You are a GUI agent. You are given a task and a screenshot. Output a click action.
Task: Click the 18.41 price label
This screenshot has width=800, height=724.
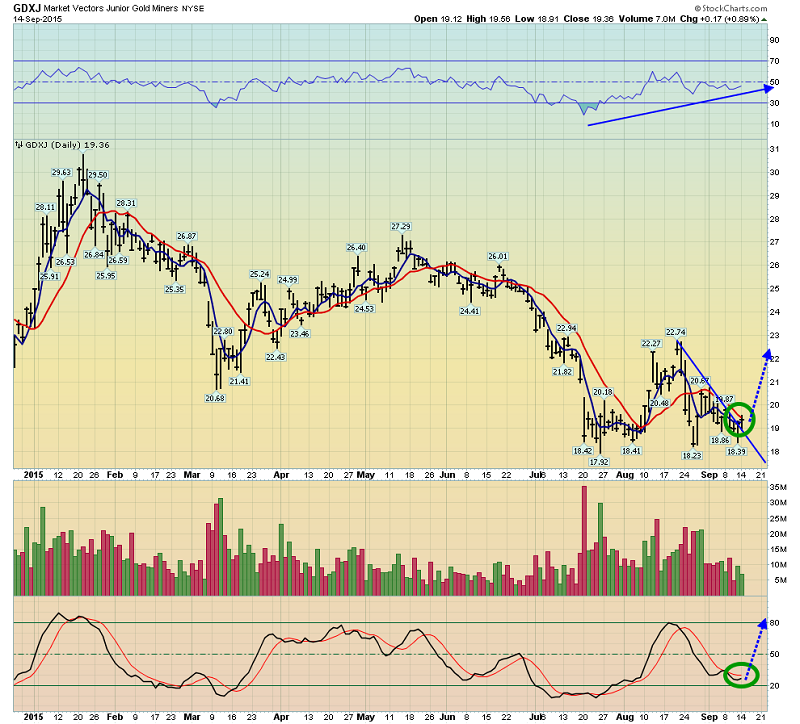[x=631, y=451]
